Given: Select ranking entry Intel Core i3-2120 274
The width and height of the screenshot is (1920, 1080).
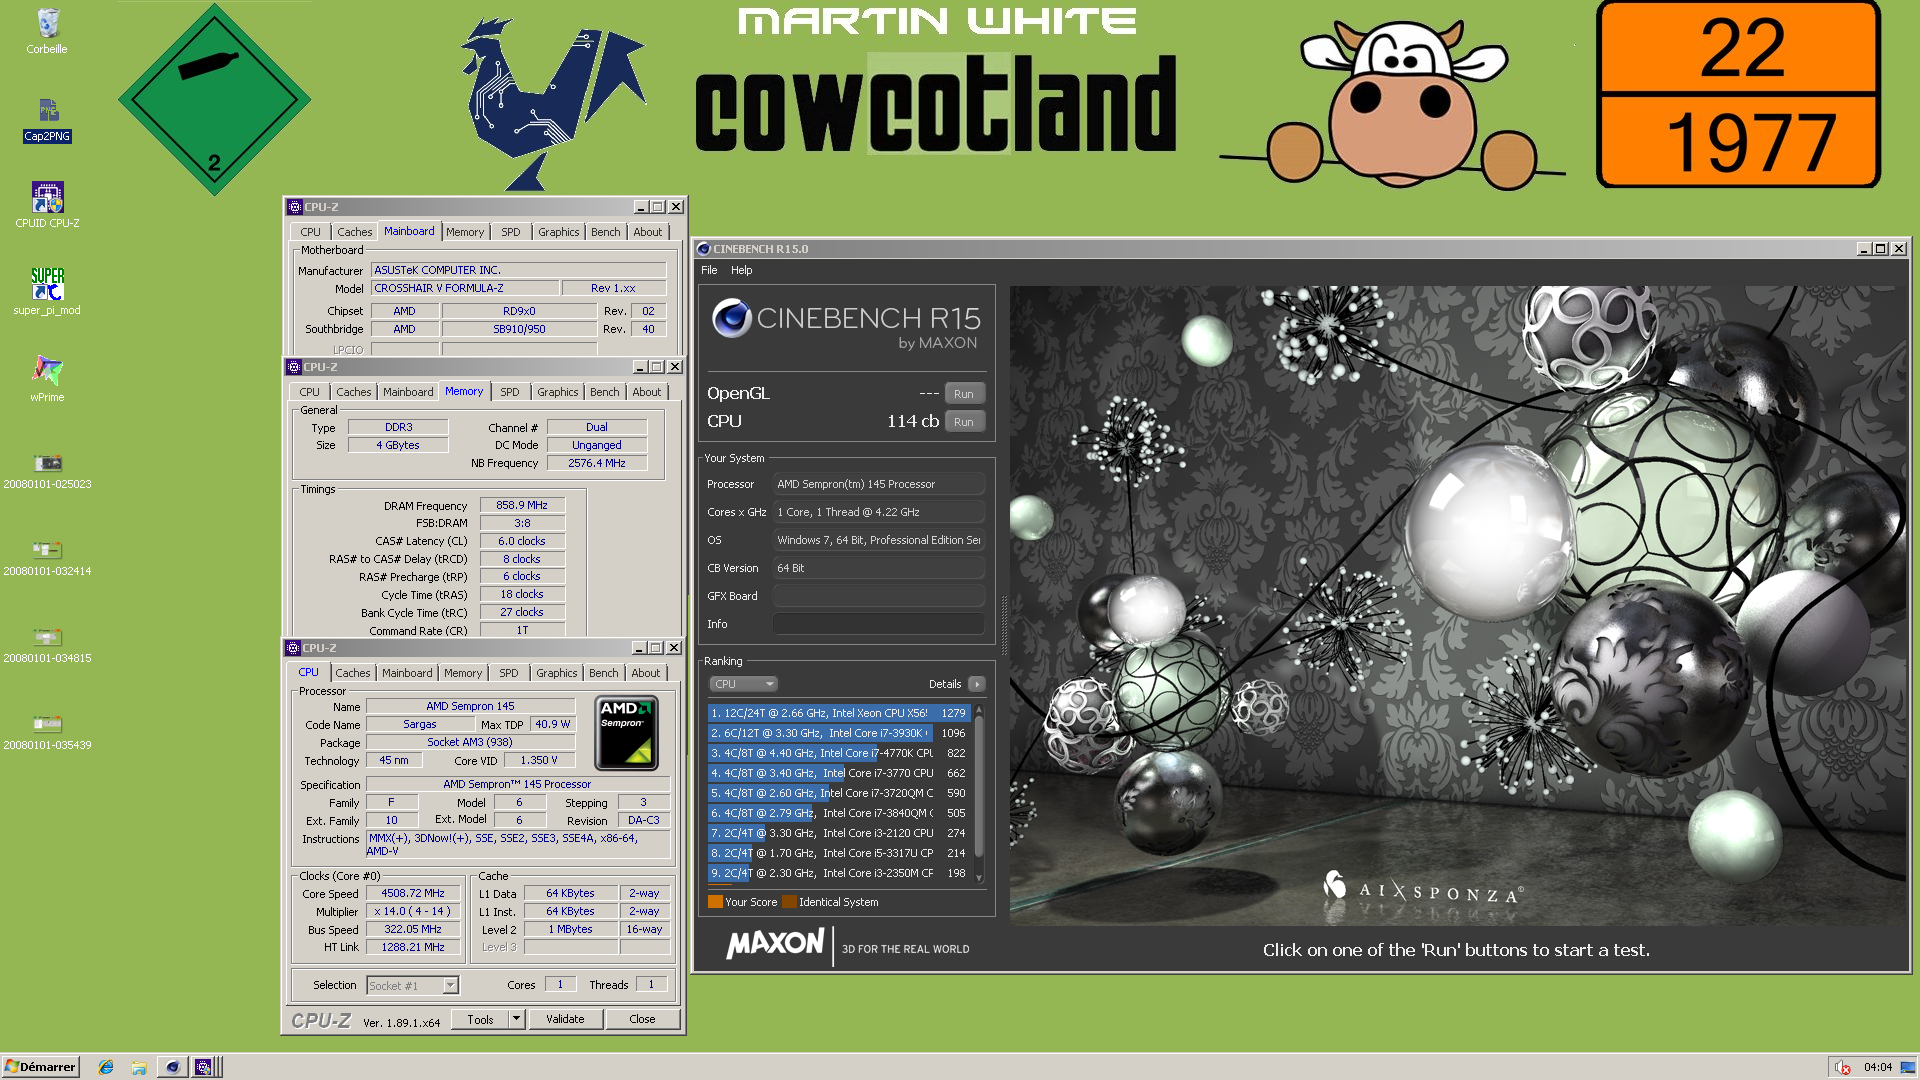Looking at the screenshot, I should click(x=838, y=833).
